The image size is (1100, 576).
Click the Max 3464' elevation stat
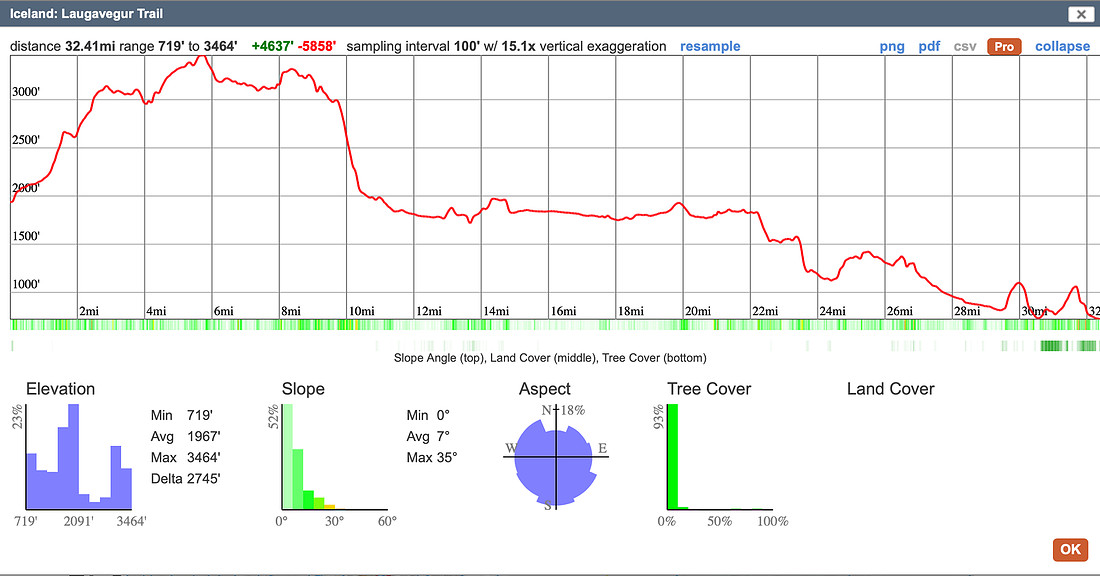(185, 457)
